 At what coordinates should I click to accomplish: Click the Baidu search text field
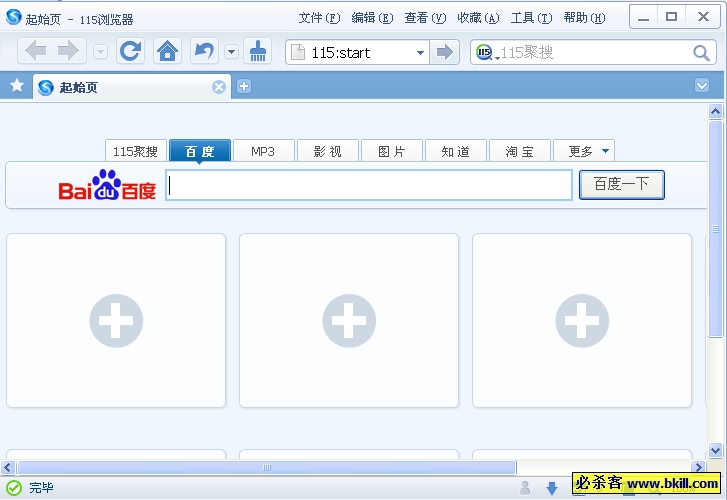[369, 185]
